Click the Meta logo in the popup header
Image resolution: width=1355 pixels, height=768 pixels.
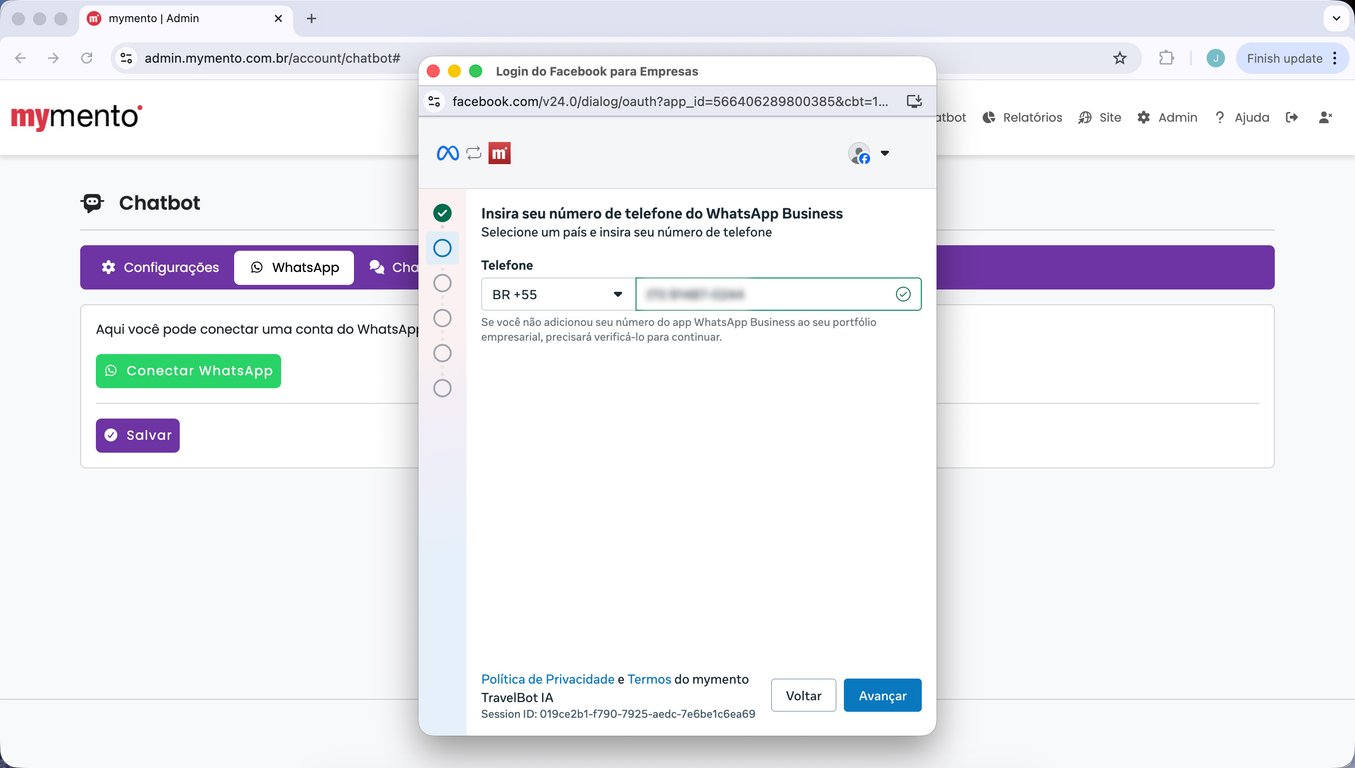click(448, 153)
